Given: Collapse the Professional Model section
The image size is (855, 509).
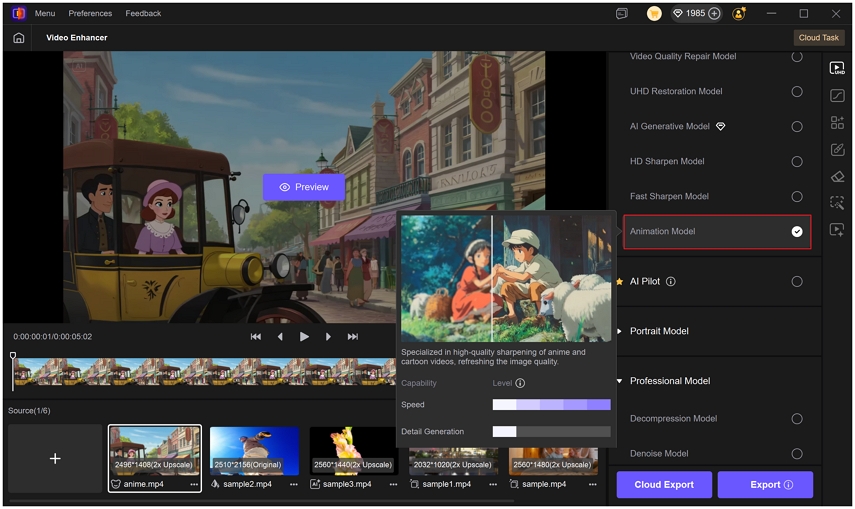Looking at the screenshot, I should tap(619, 381).
